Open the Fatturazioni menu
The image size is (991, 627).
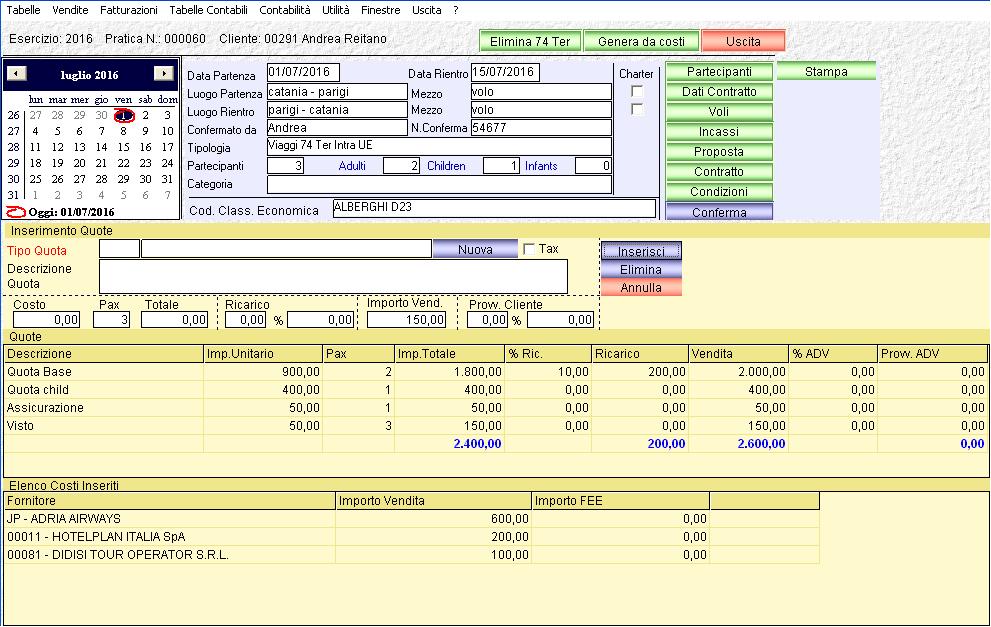click(129, 10)
